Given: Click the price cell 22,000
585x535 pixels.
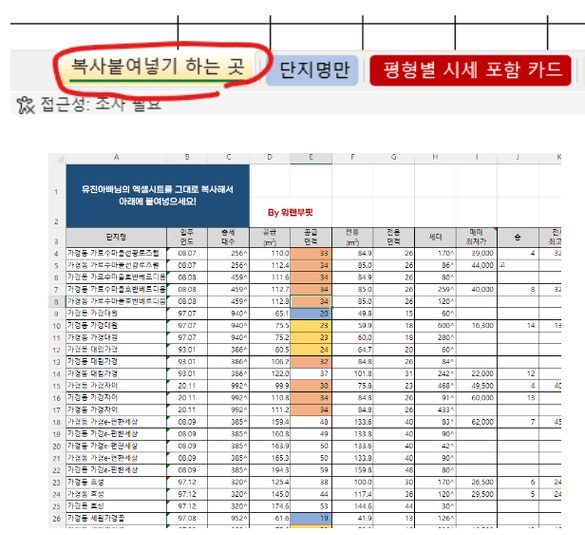Looking at the screenshot, I should click(x=476, y=374).
